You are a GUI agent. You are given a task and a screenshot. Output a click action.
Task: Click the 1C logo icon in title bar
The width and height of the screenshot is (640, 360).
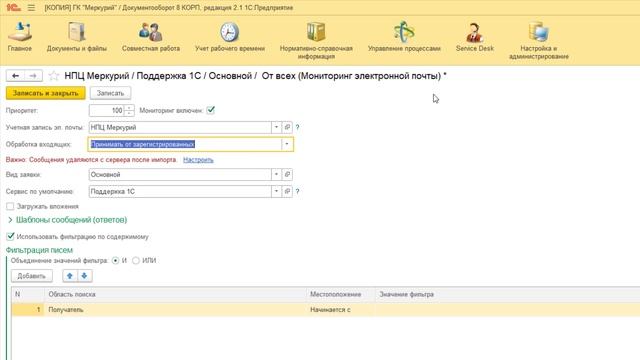(13, 7)
